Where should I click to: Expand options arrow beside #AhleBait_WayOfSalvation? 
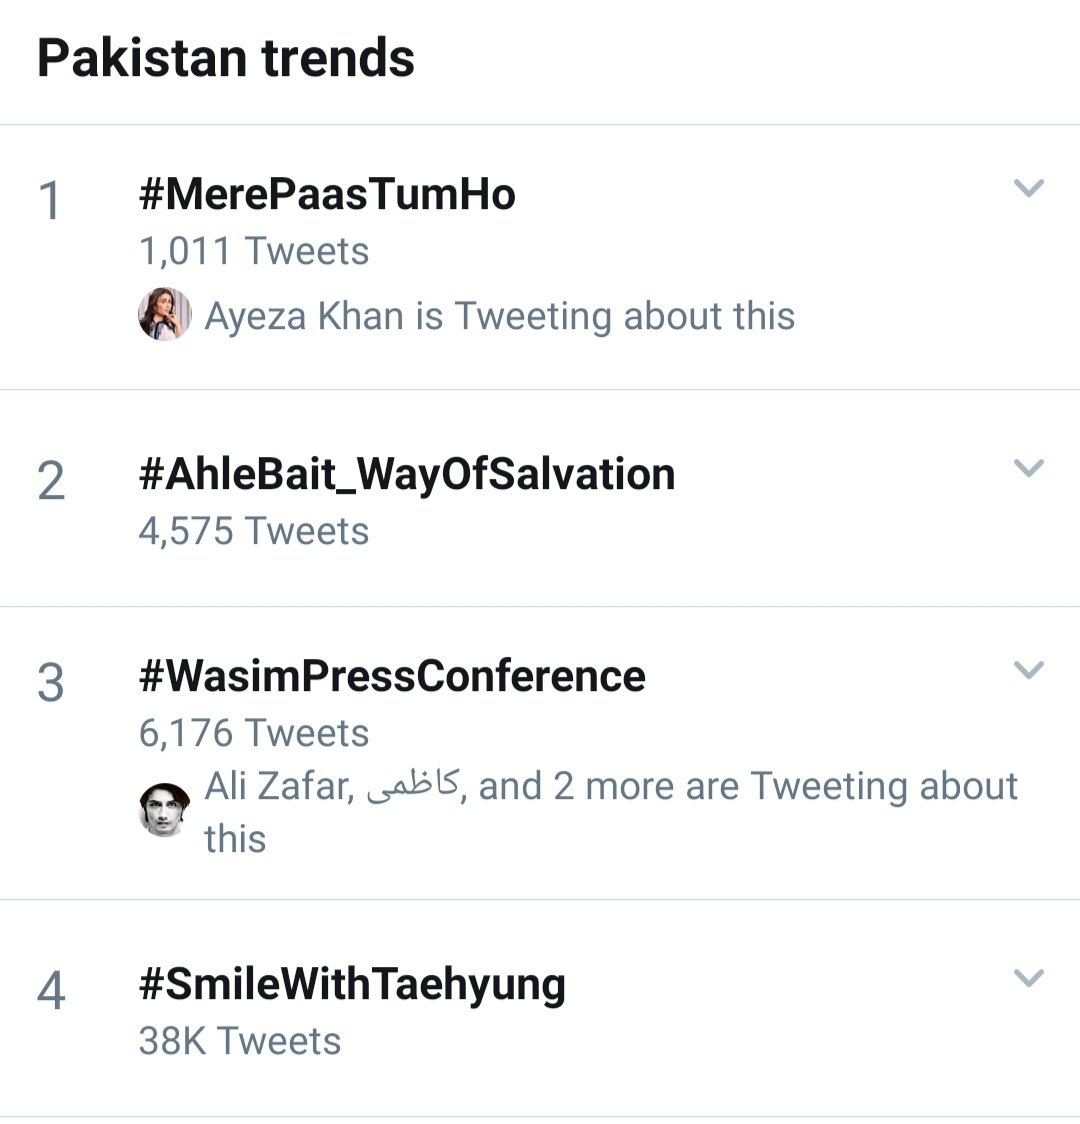(x=1028, y=468)
